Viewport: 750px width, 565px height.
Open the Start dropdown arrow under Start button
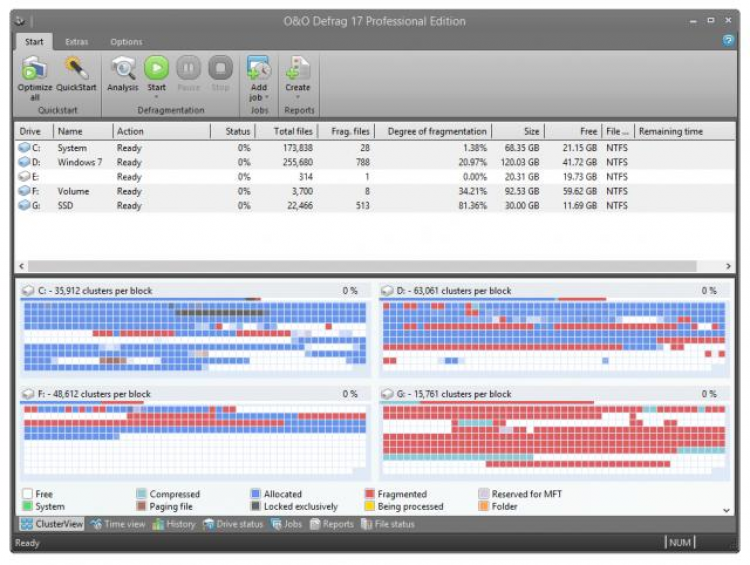pos(156,97)
